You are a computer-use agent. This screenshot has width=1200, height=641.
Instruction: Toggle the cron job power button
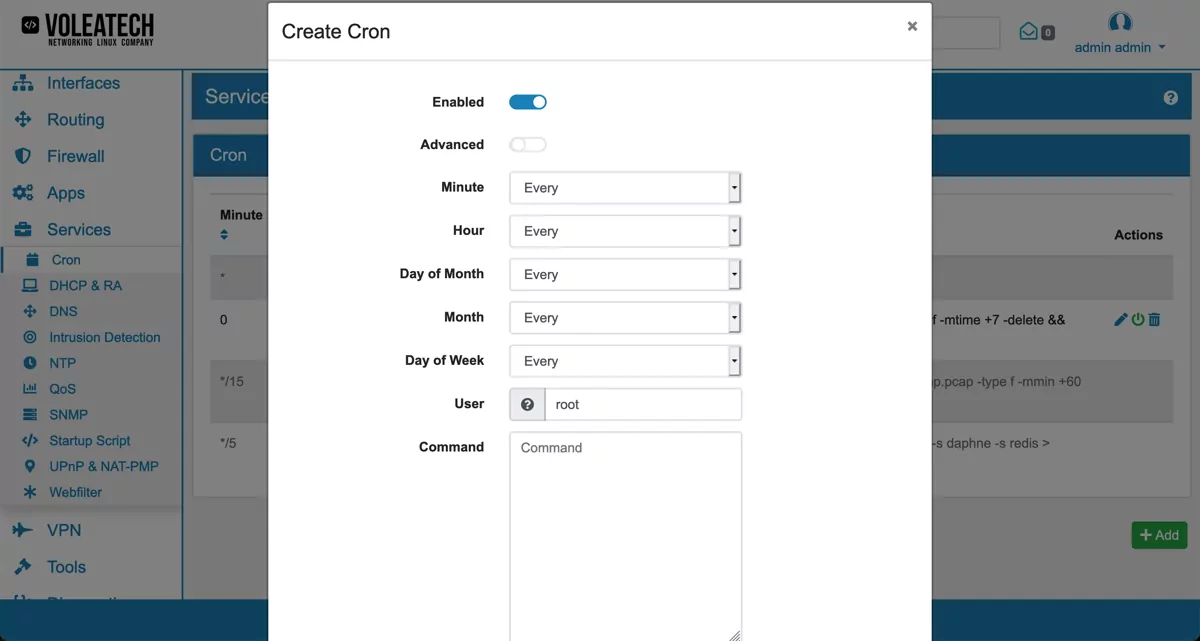coord(1138,319)
